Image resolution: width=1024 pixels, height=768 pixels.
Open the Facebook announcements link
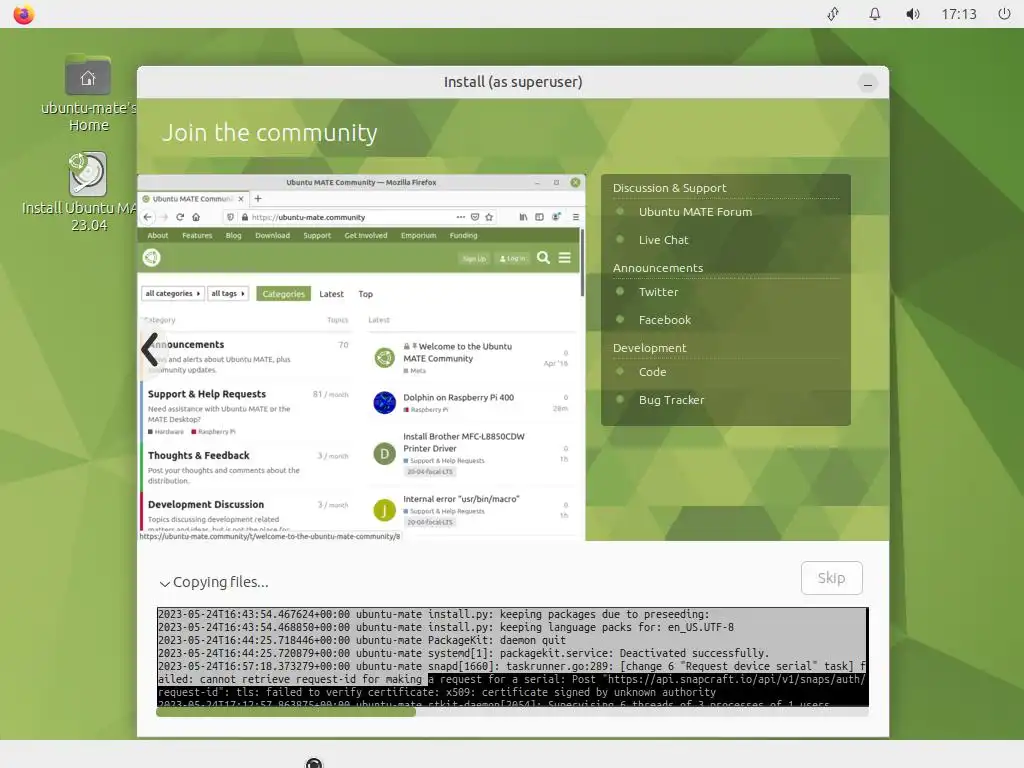tap(664, 320)
